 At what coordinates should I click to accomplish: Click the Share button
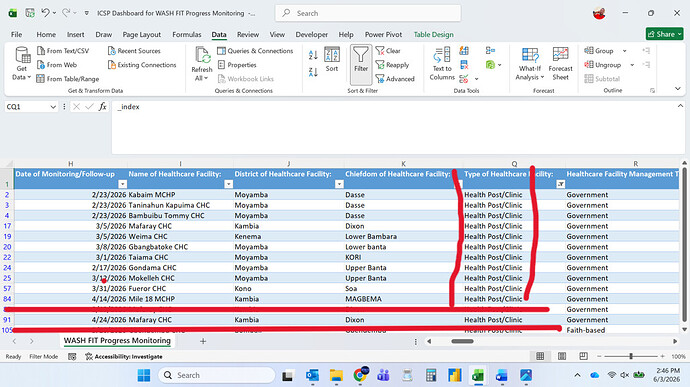pos(664,34)
